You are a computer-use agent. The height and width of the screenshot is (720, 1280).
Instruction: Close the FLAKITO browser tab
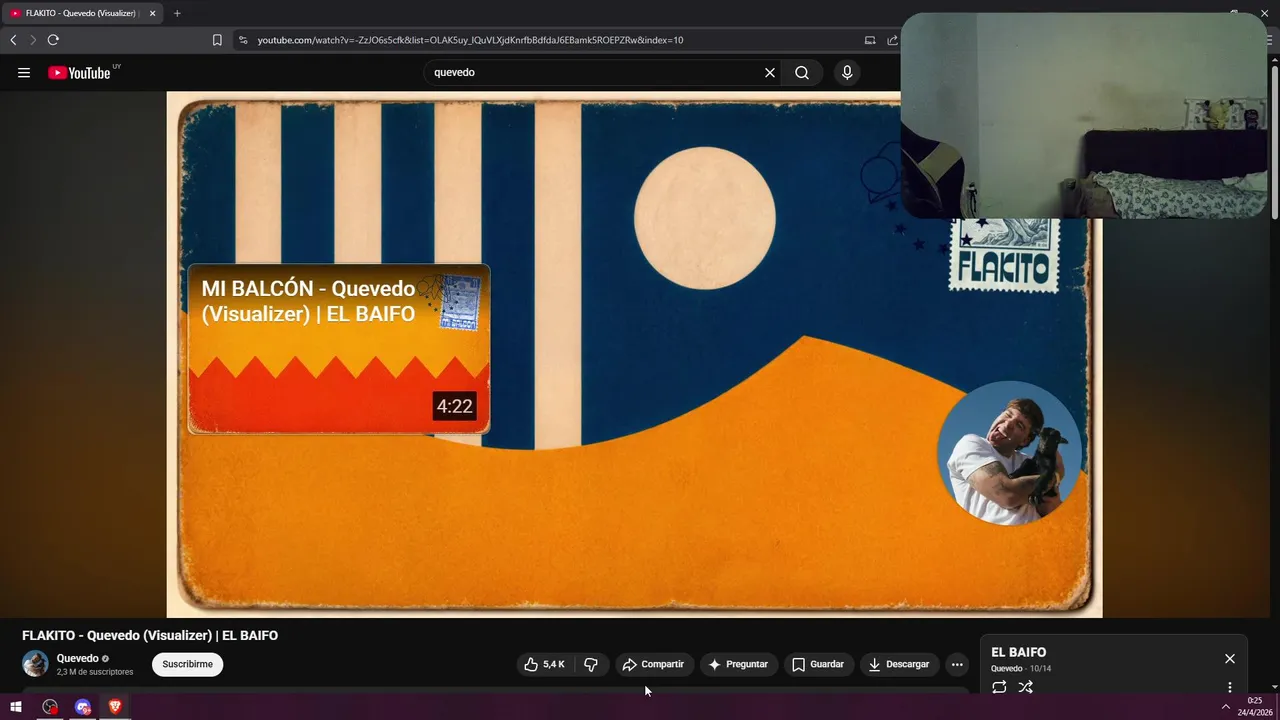pyautogui.click(x=153, y=13)
